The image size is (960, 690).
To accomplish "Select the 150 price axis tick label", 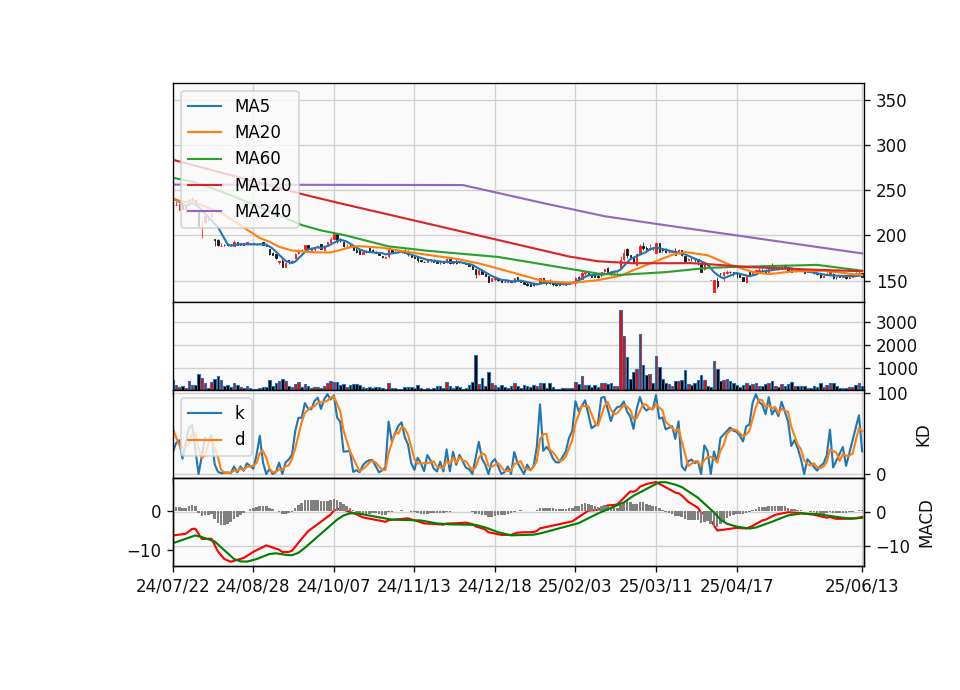I will pos(891,282).
